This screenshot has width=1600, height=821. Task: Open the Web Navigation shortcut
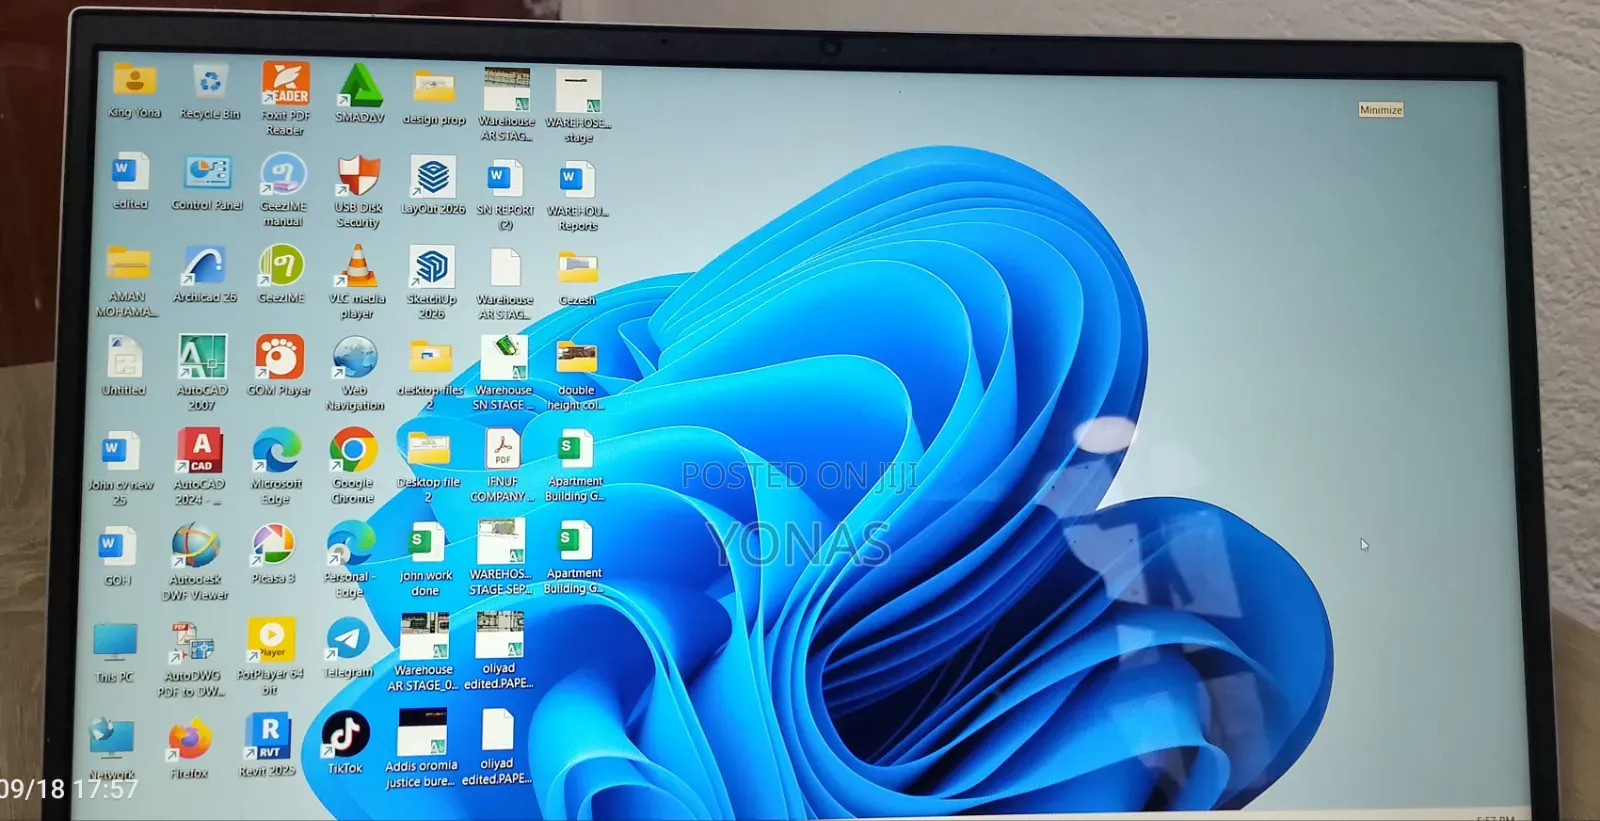pos(355,374)
